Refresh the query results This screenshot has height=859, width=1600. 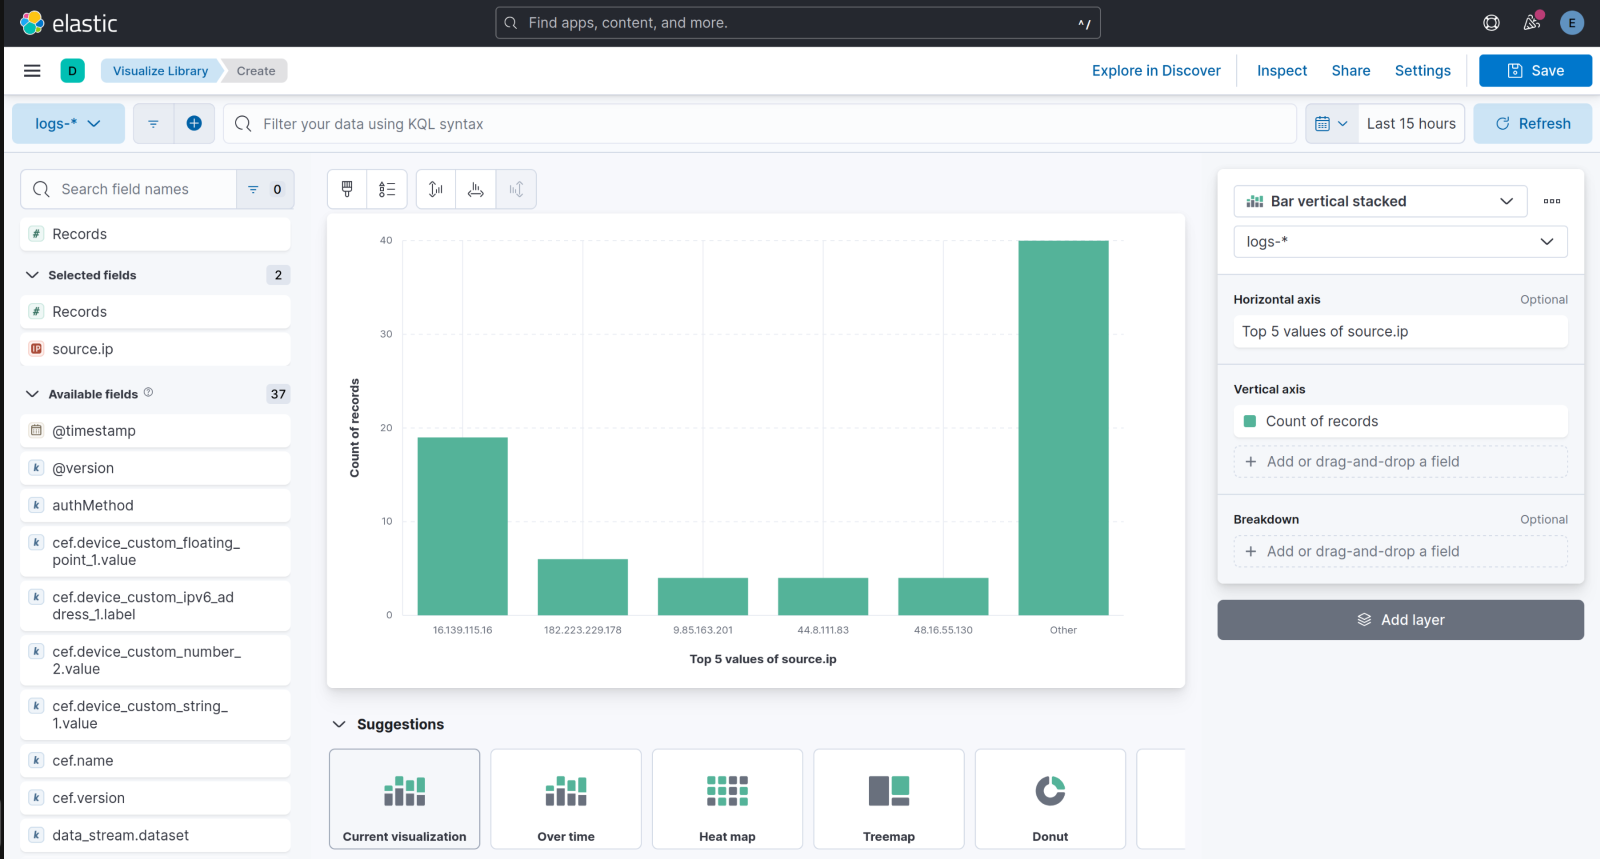pyautogui.click(x=1532, y=124)
